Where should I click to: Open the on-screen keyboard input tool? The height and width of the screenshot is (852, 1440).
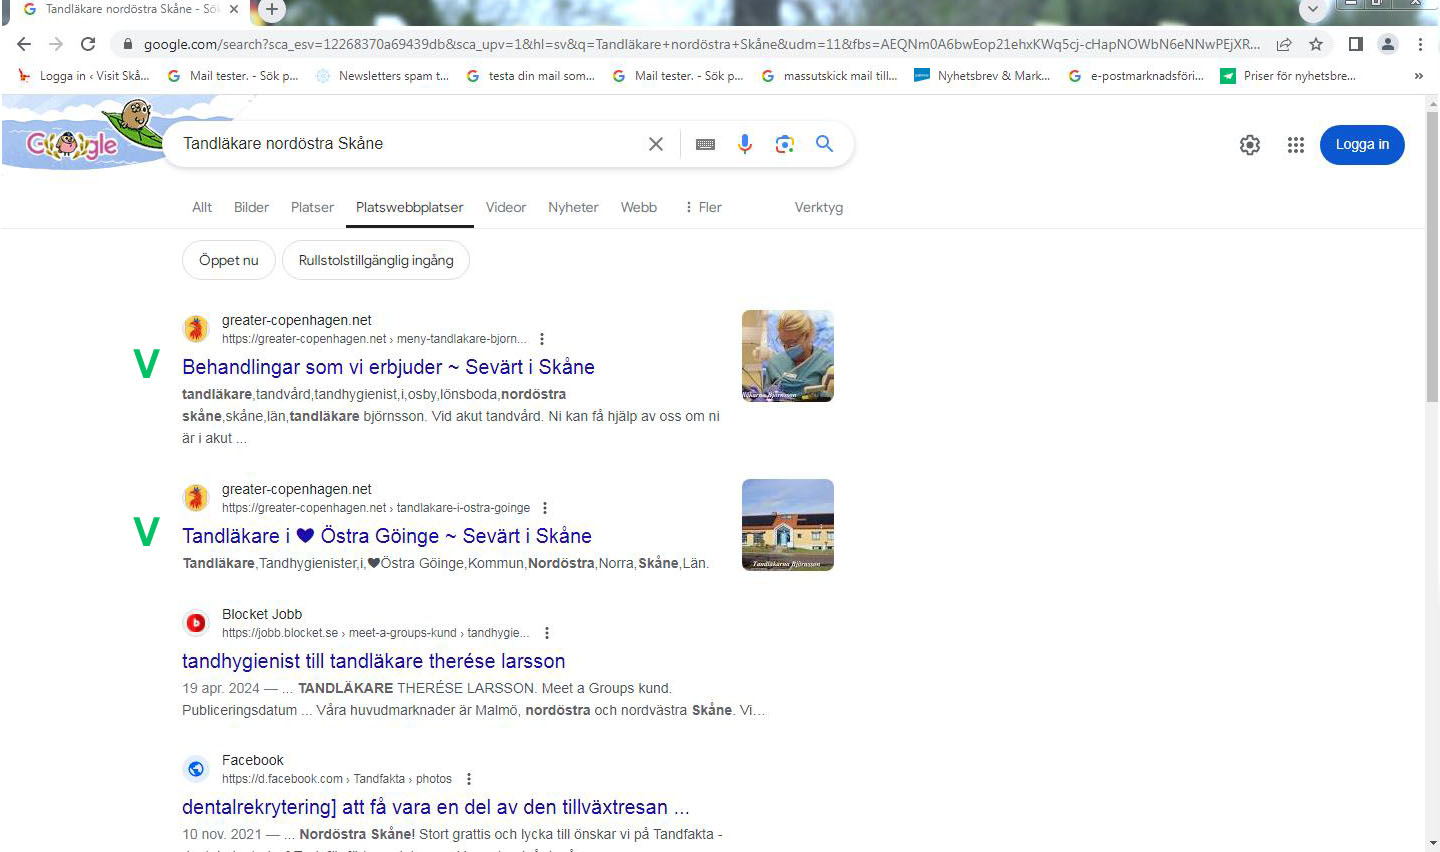705,144
